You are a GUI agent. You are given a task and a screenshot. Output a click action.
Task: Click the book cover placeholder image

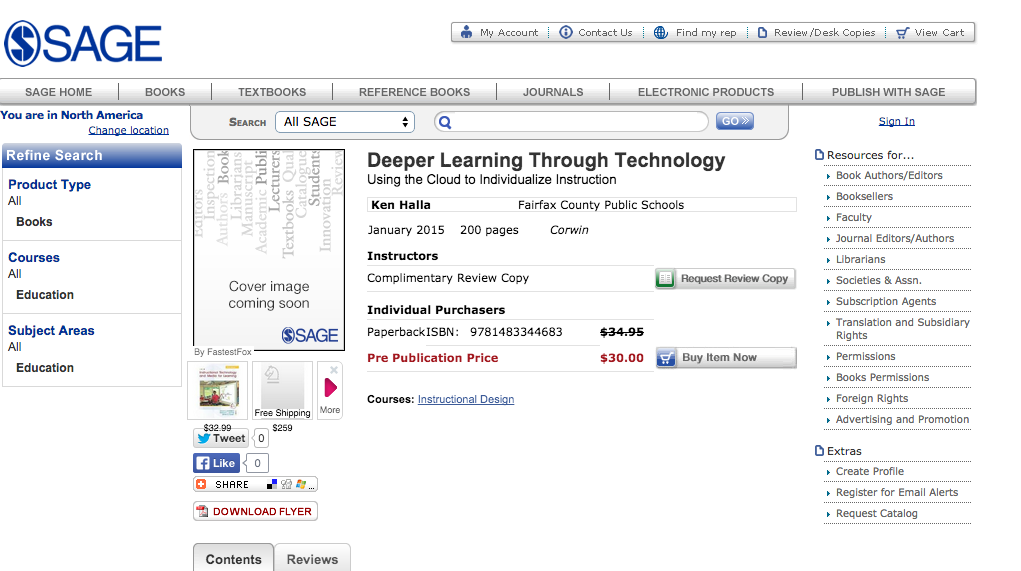[269, 249]
